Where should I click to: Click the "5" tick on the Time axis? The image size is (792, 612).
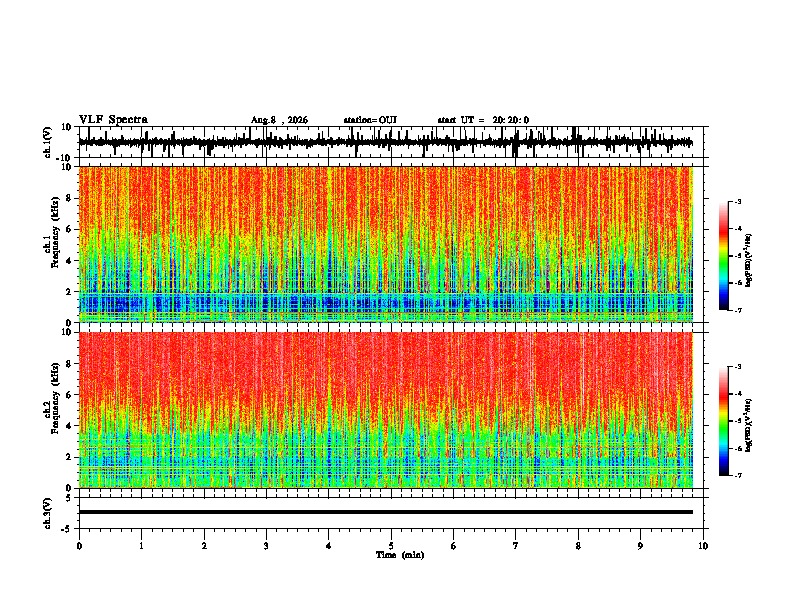pos(391,546)
